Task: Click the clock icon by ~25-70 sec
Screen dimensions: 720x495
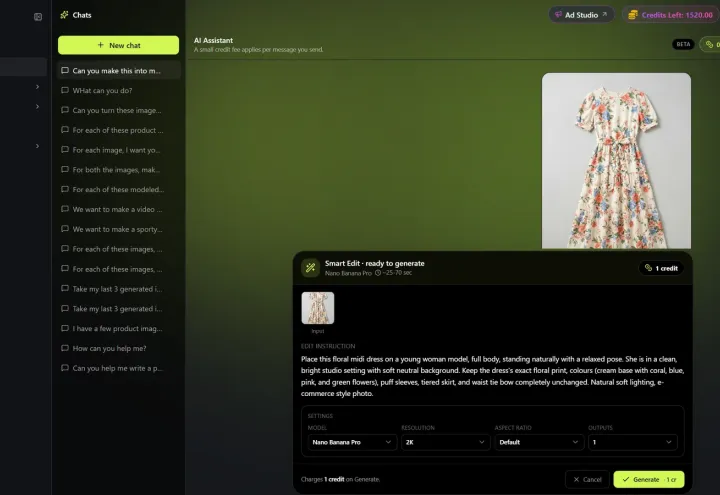Action: [x=378, y=273]
